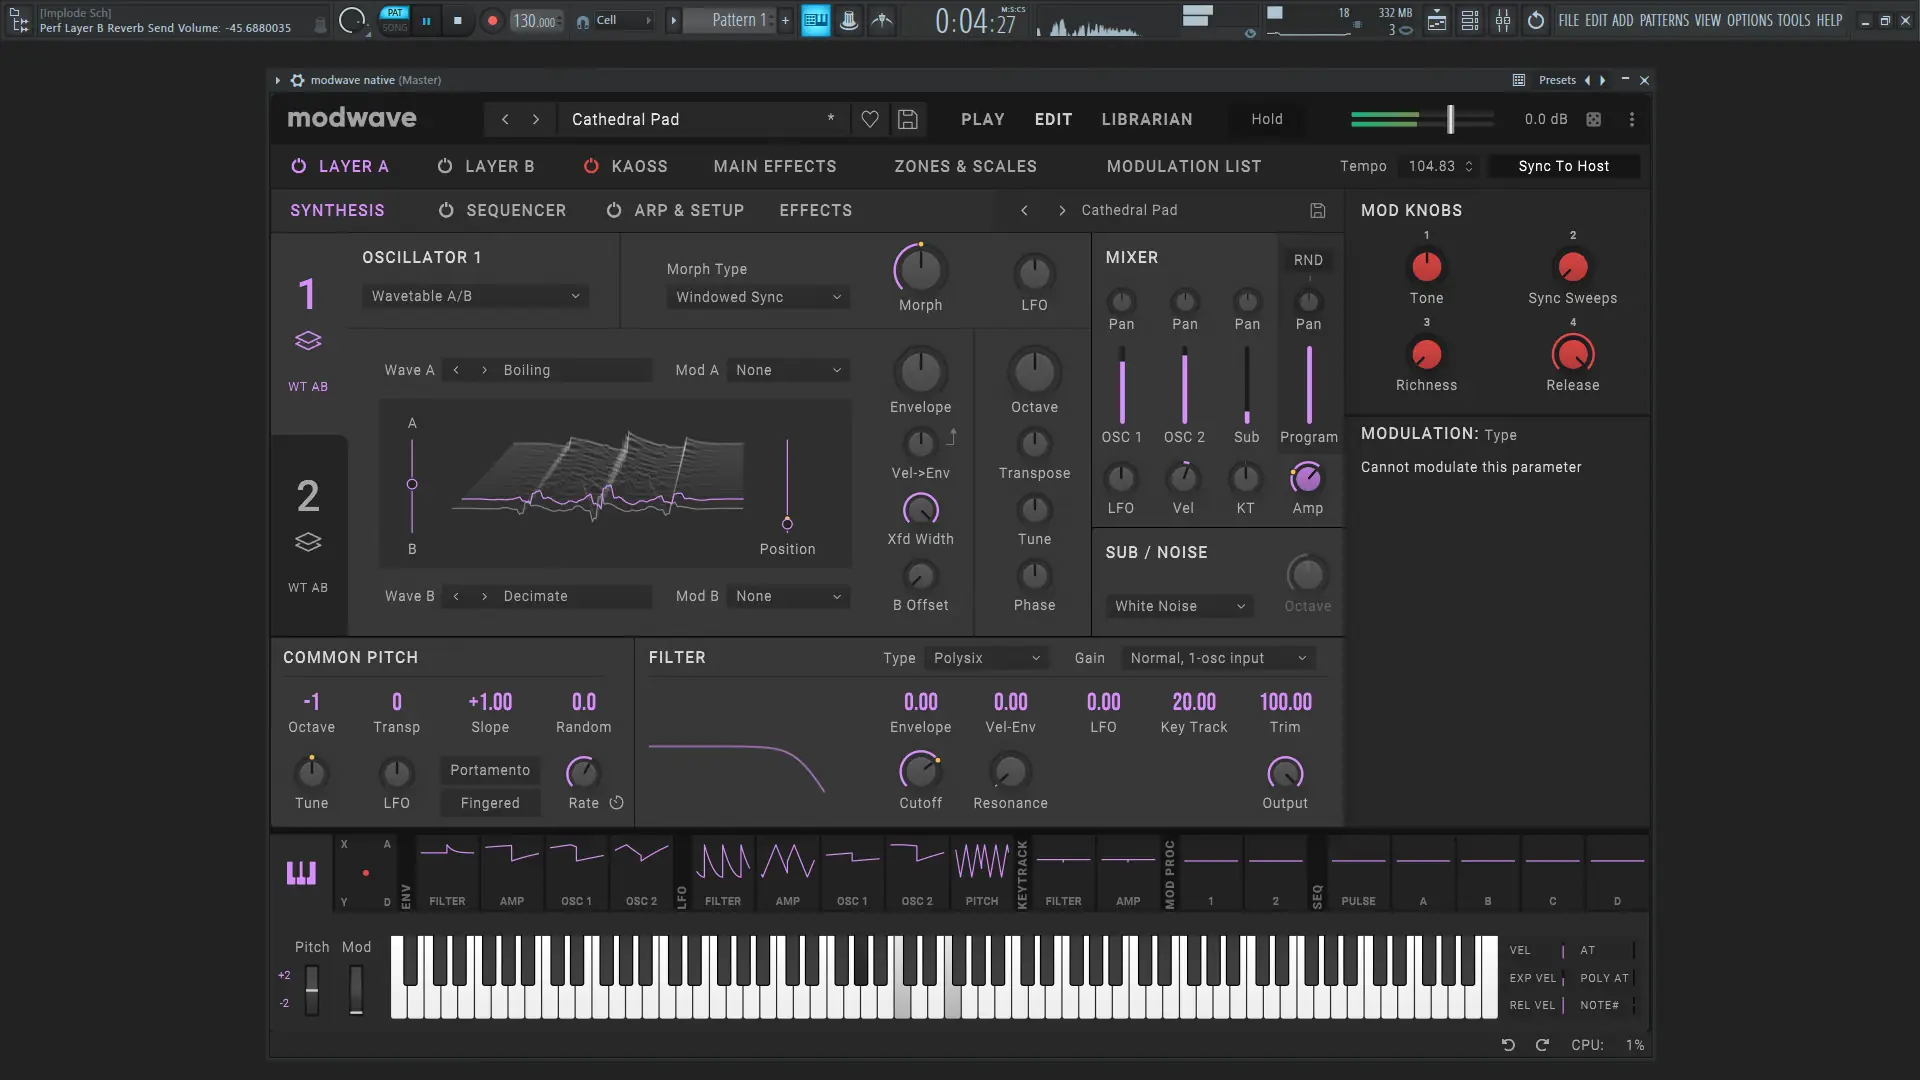
Task: Click the heart favorite icon
Action: [870, 120]
